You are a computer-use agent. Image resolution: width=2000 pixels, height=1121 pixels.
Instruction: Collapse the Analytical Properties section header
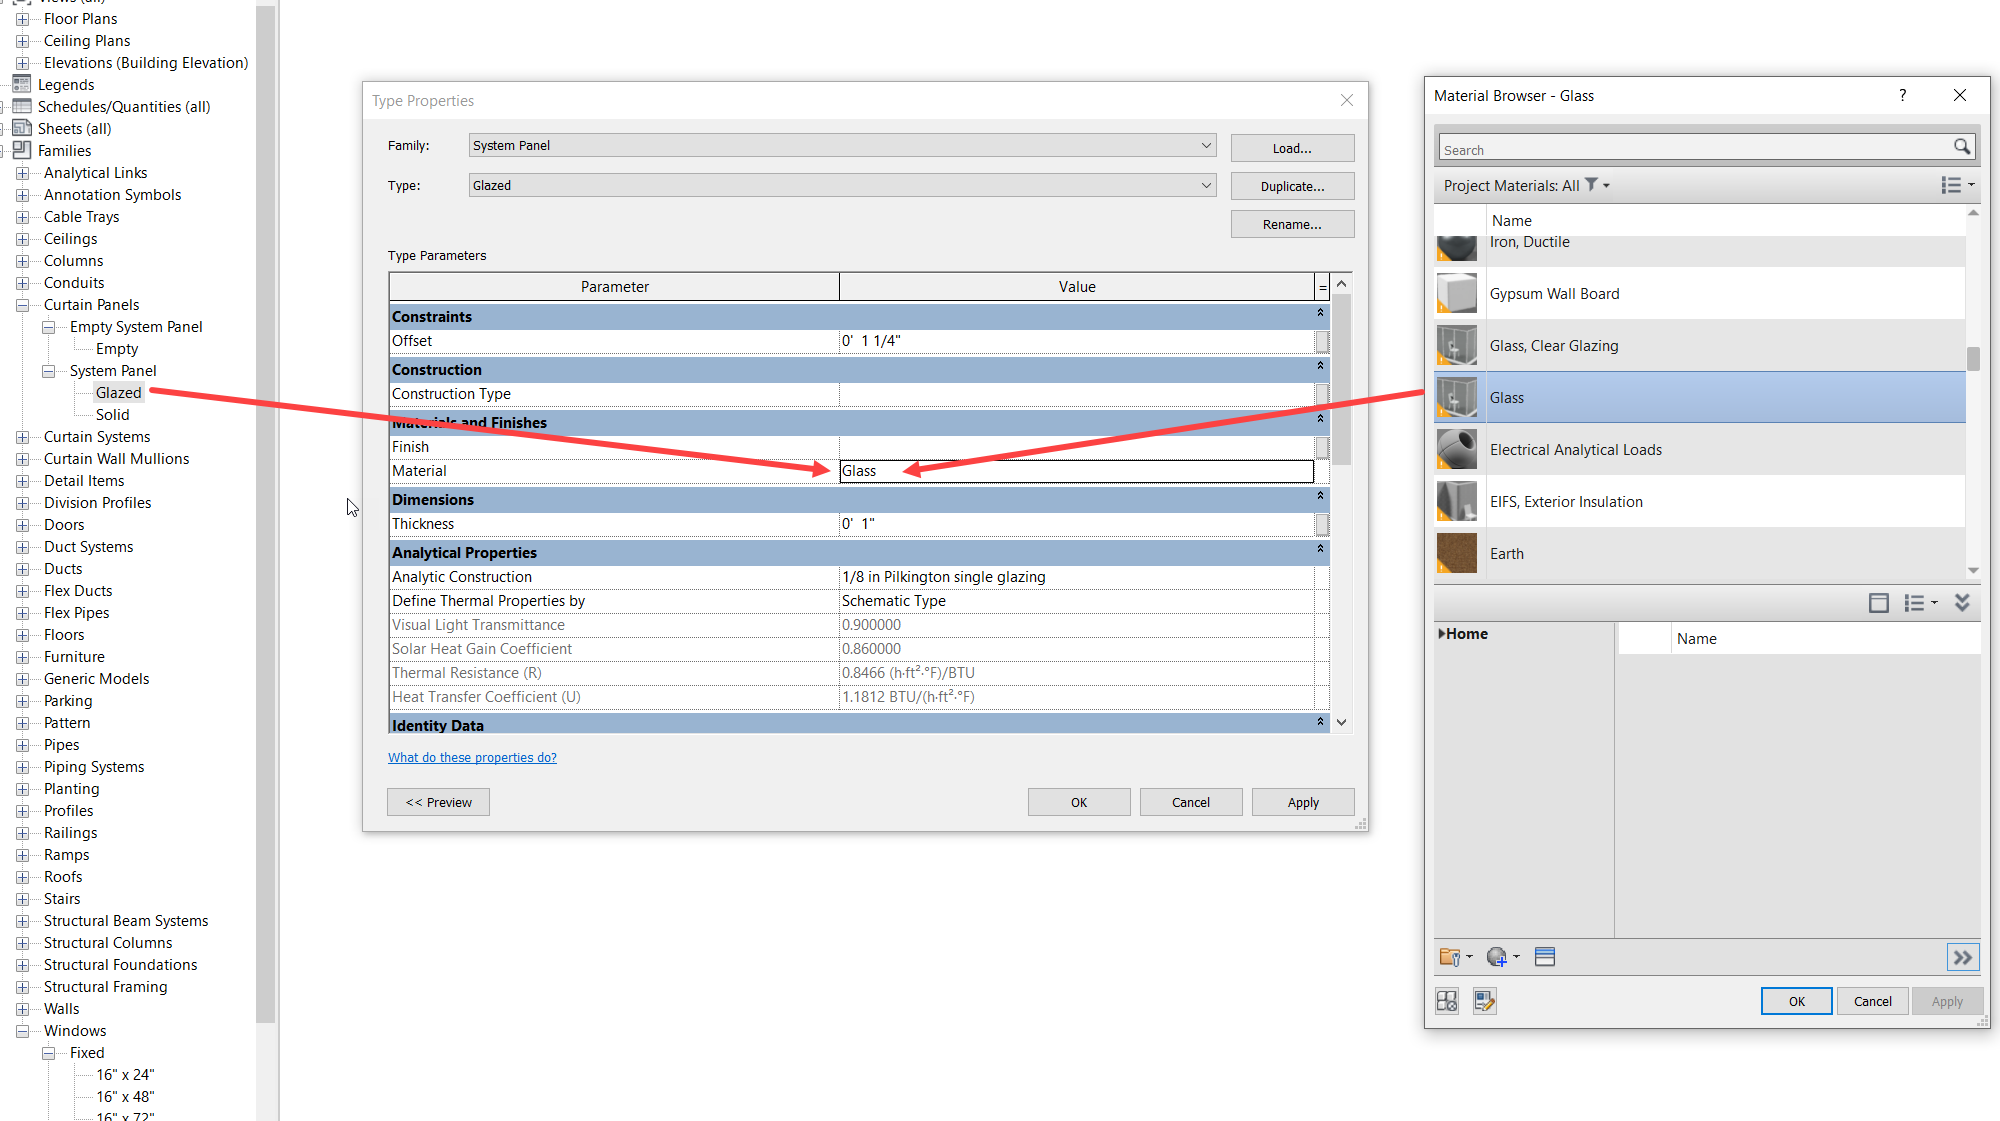coord(1319,550)
